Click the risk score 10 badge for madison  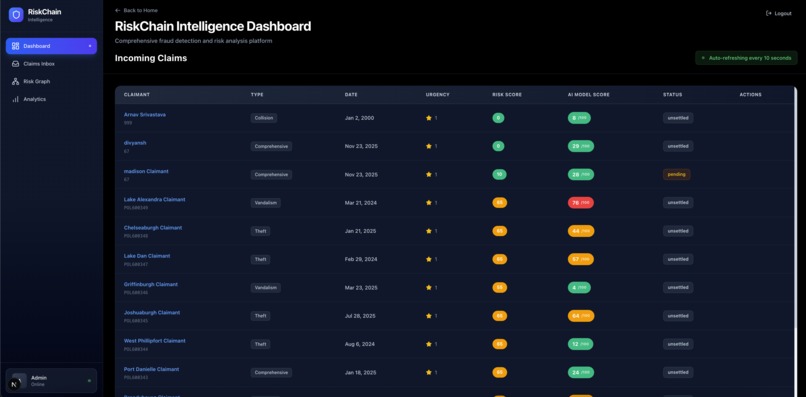click(x=499, y=174)
